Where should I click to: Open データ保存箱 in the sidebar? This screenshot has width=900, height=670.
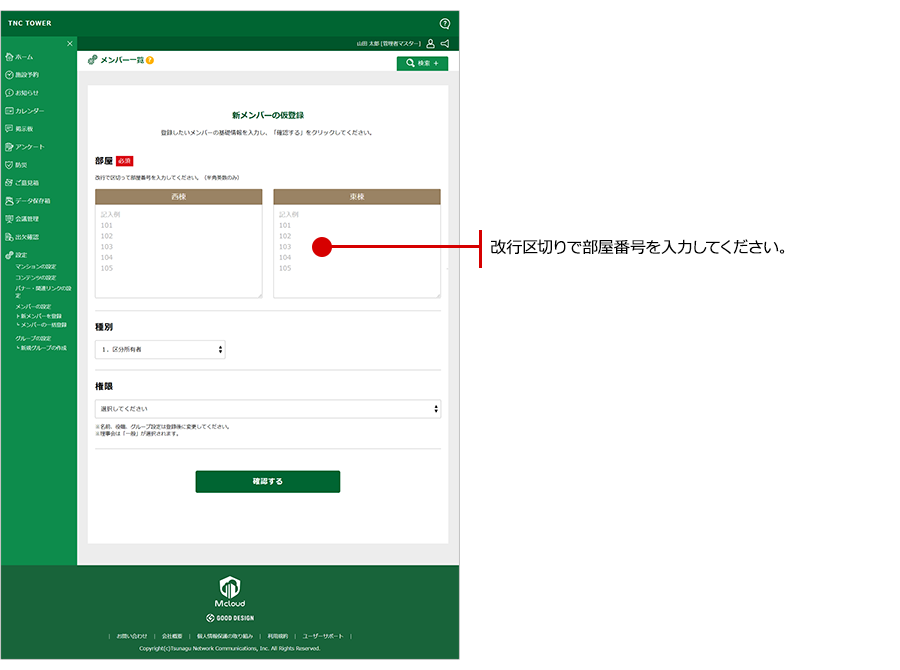tap(32, 201)
